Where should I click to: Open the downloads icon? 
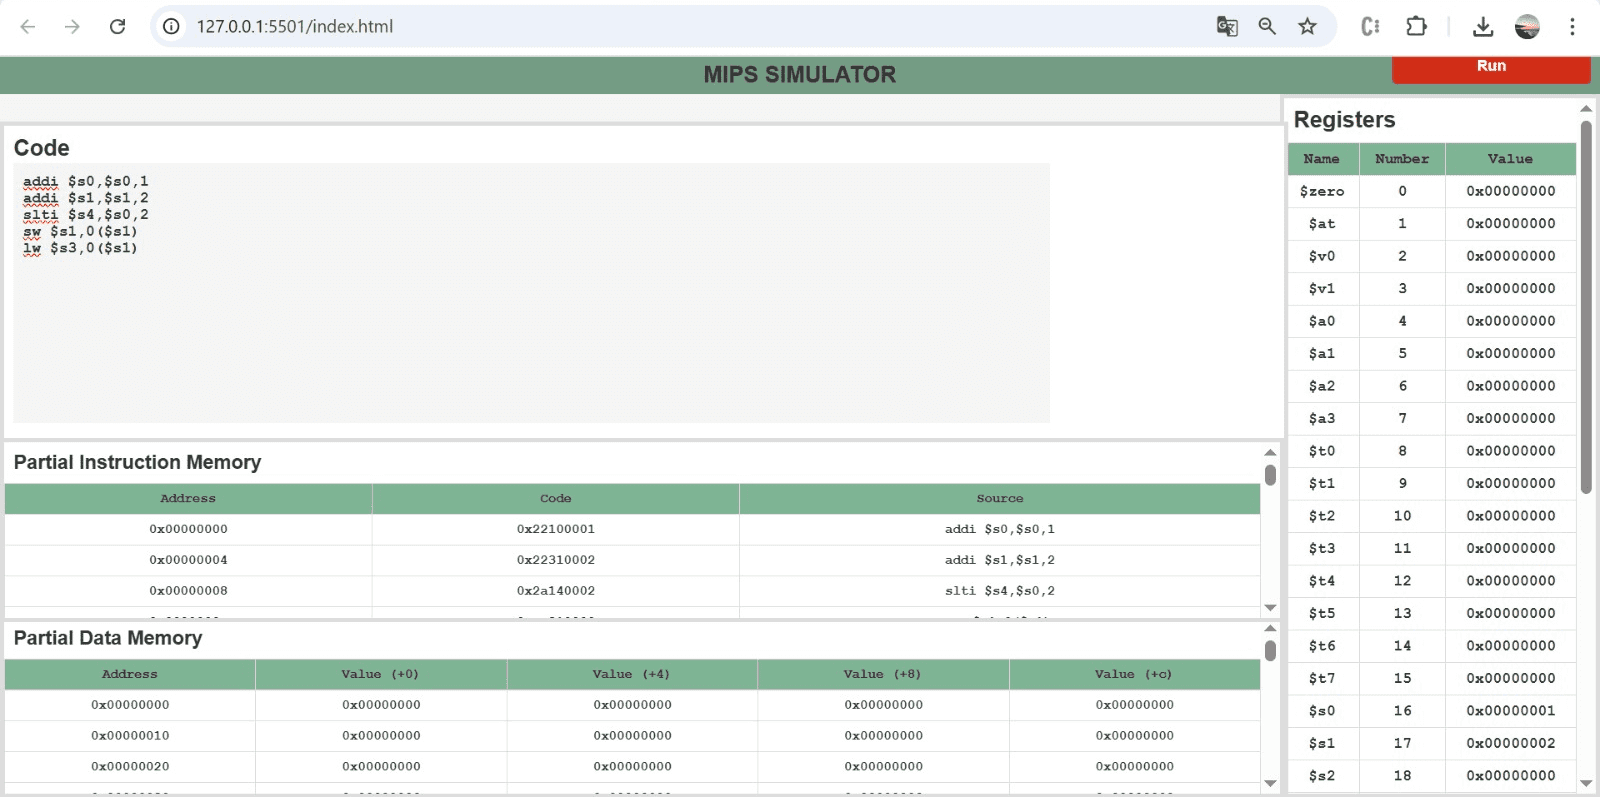(x=1483, y=27)
